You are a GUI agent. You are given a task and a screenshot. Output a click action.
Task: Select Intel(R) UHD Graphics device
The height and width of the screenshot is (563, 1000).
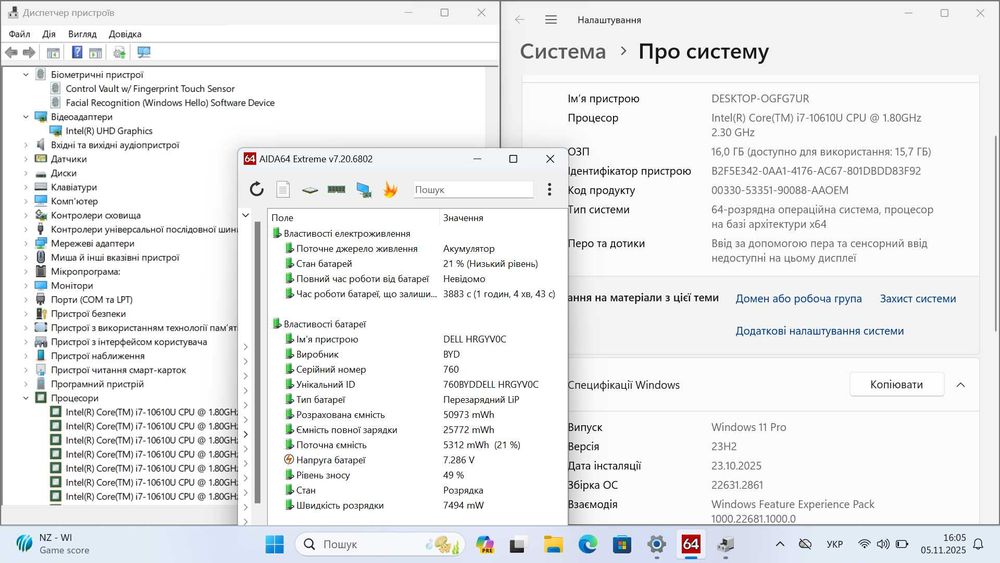[109, 131]
